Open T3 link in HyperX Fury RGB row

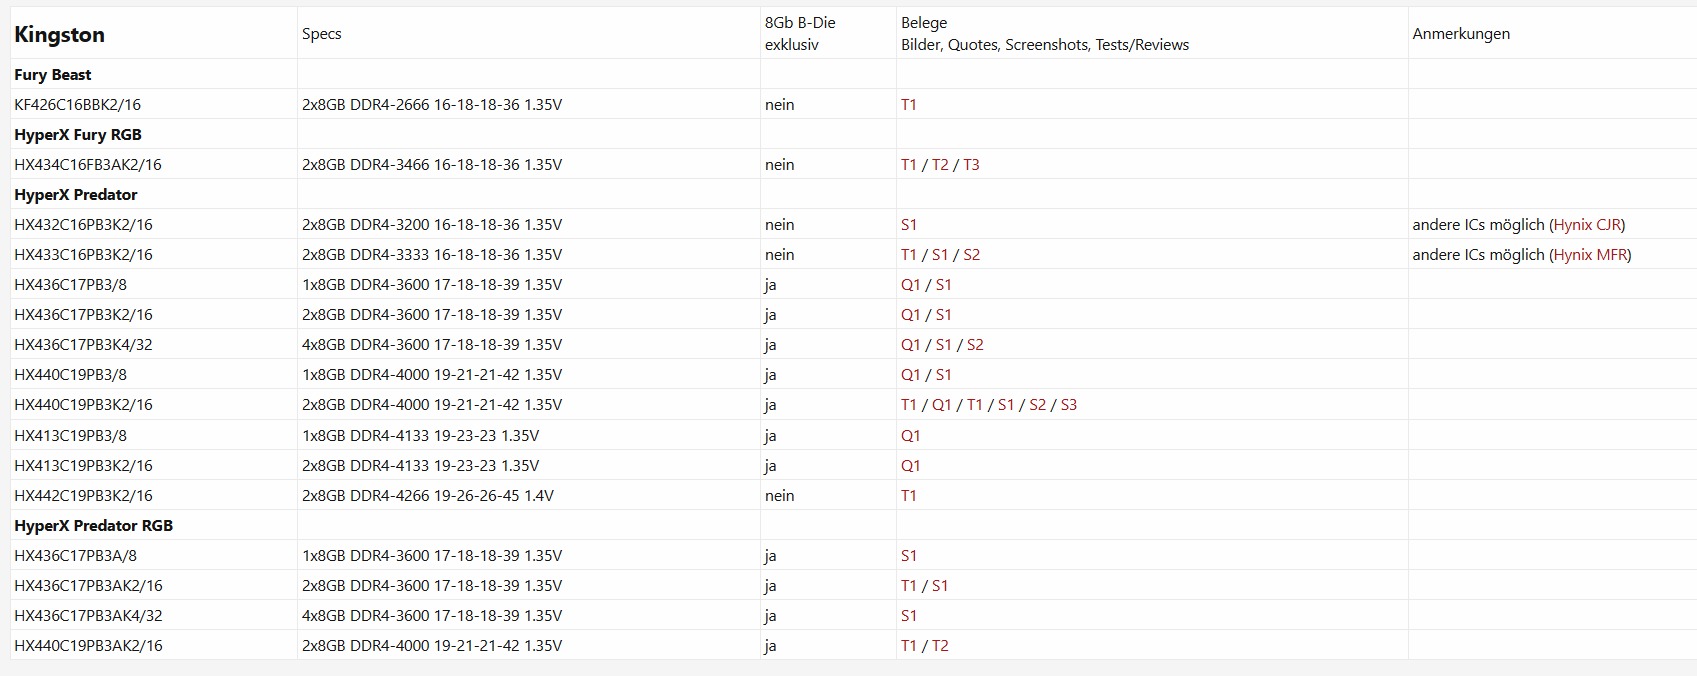971,165
